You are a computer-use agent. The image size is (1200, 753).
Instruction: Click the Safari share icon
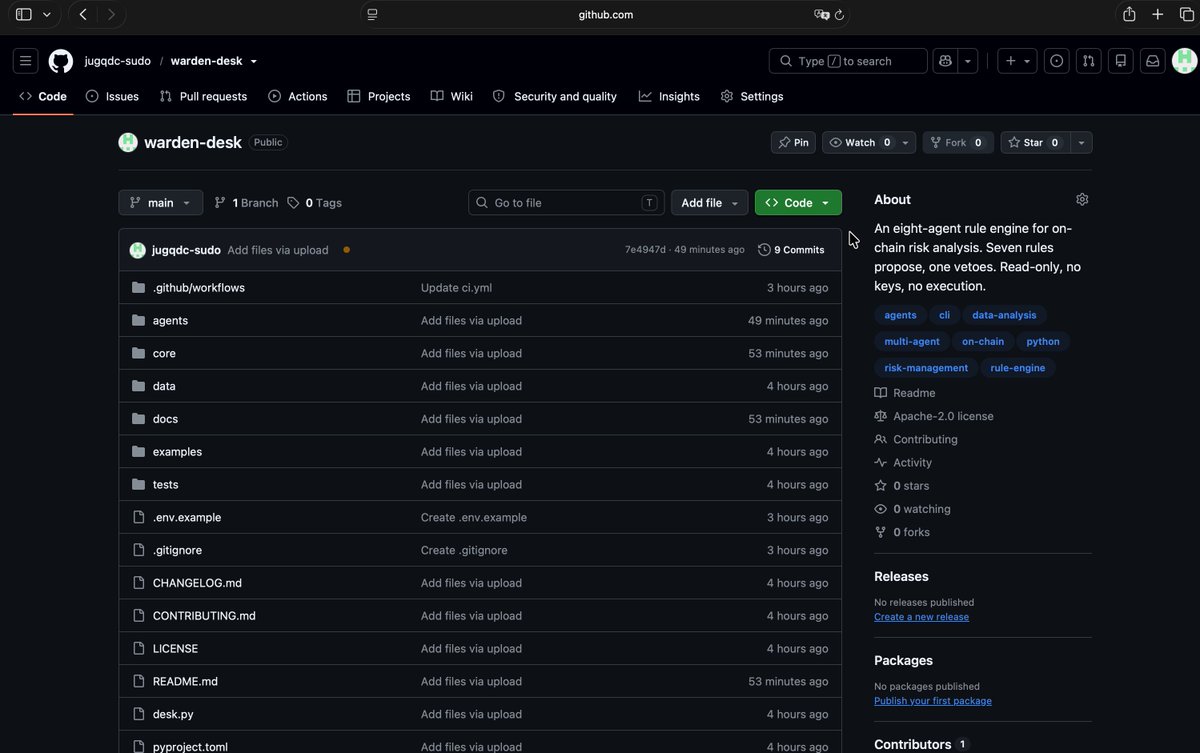tap(1129, 14)
